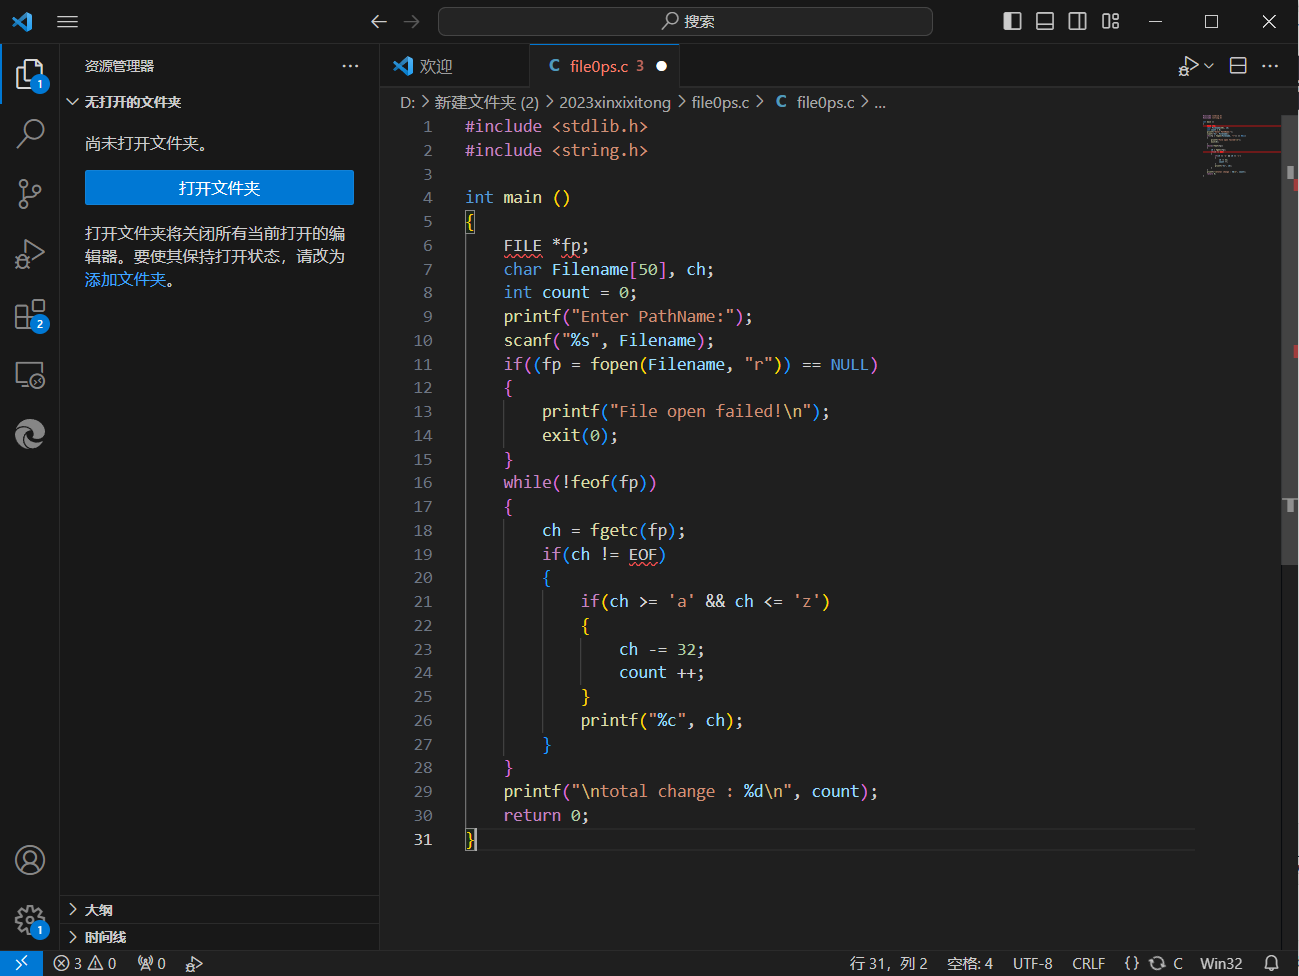Click the word FILE on line 6
Image resolution: width=1299 pixels, height=976 pixels.
522,245
